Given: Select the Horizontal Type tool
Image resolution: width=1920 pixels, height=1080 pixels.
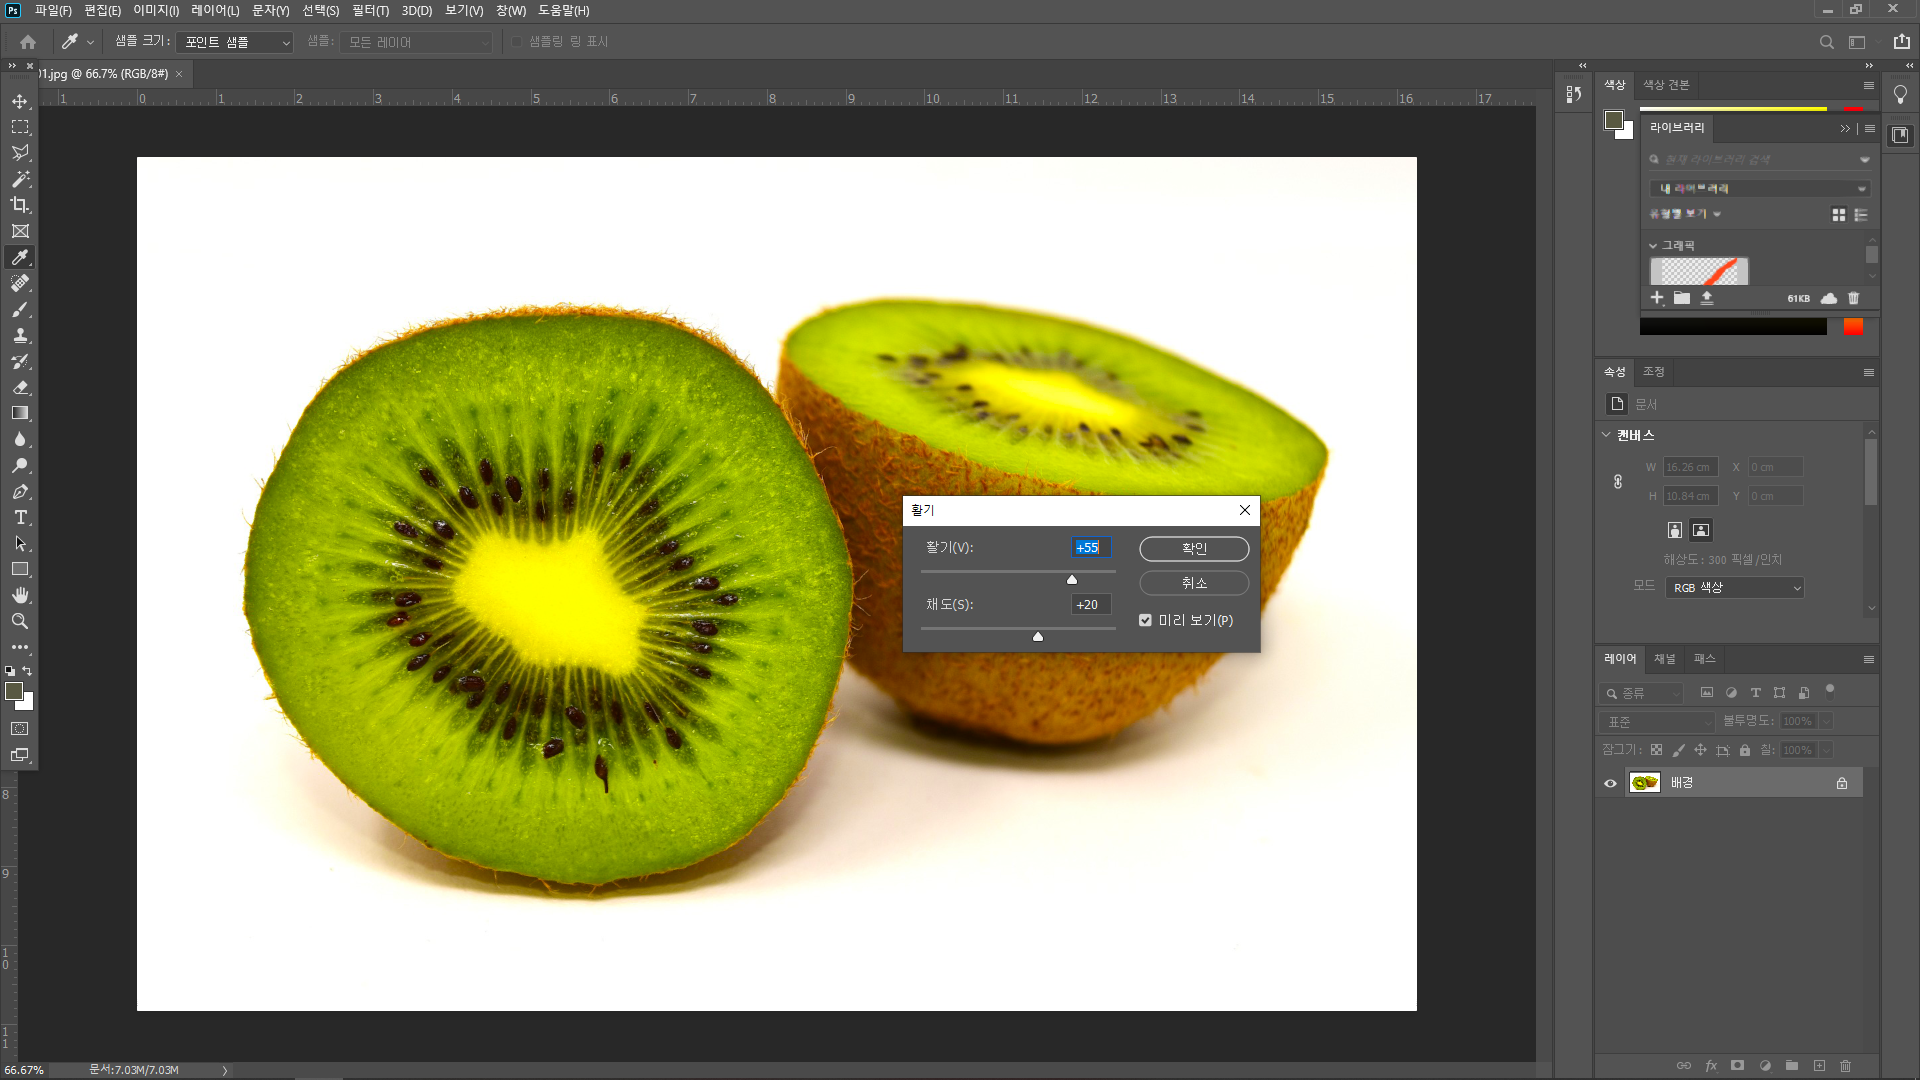Looking at the screenshot, I should pyautogui.click(x=20, y=517).
